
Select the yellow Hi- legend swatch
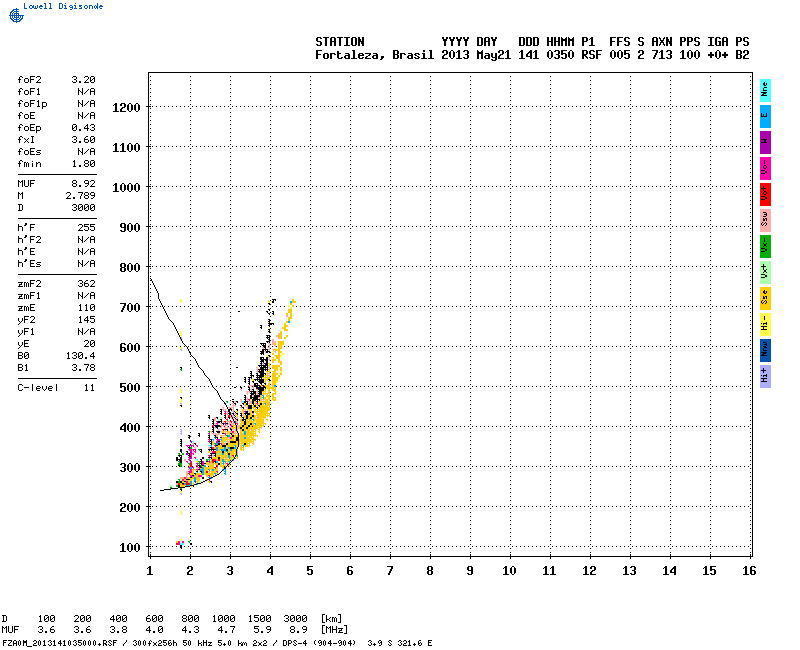(765, 324)
